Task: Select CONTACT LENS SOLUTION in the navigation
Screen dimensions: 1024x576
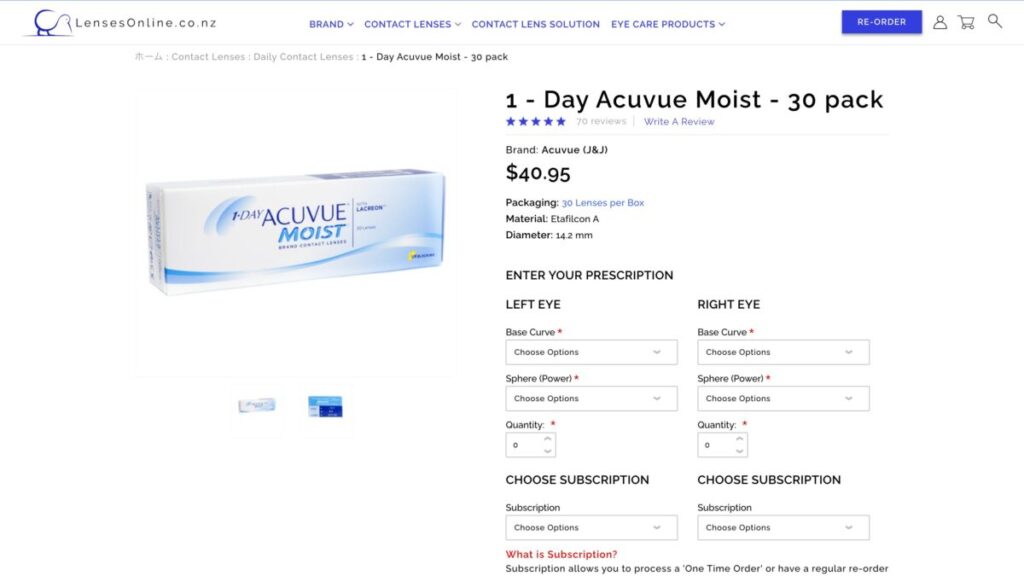Action: click(536, 23)
